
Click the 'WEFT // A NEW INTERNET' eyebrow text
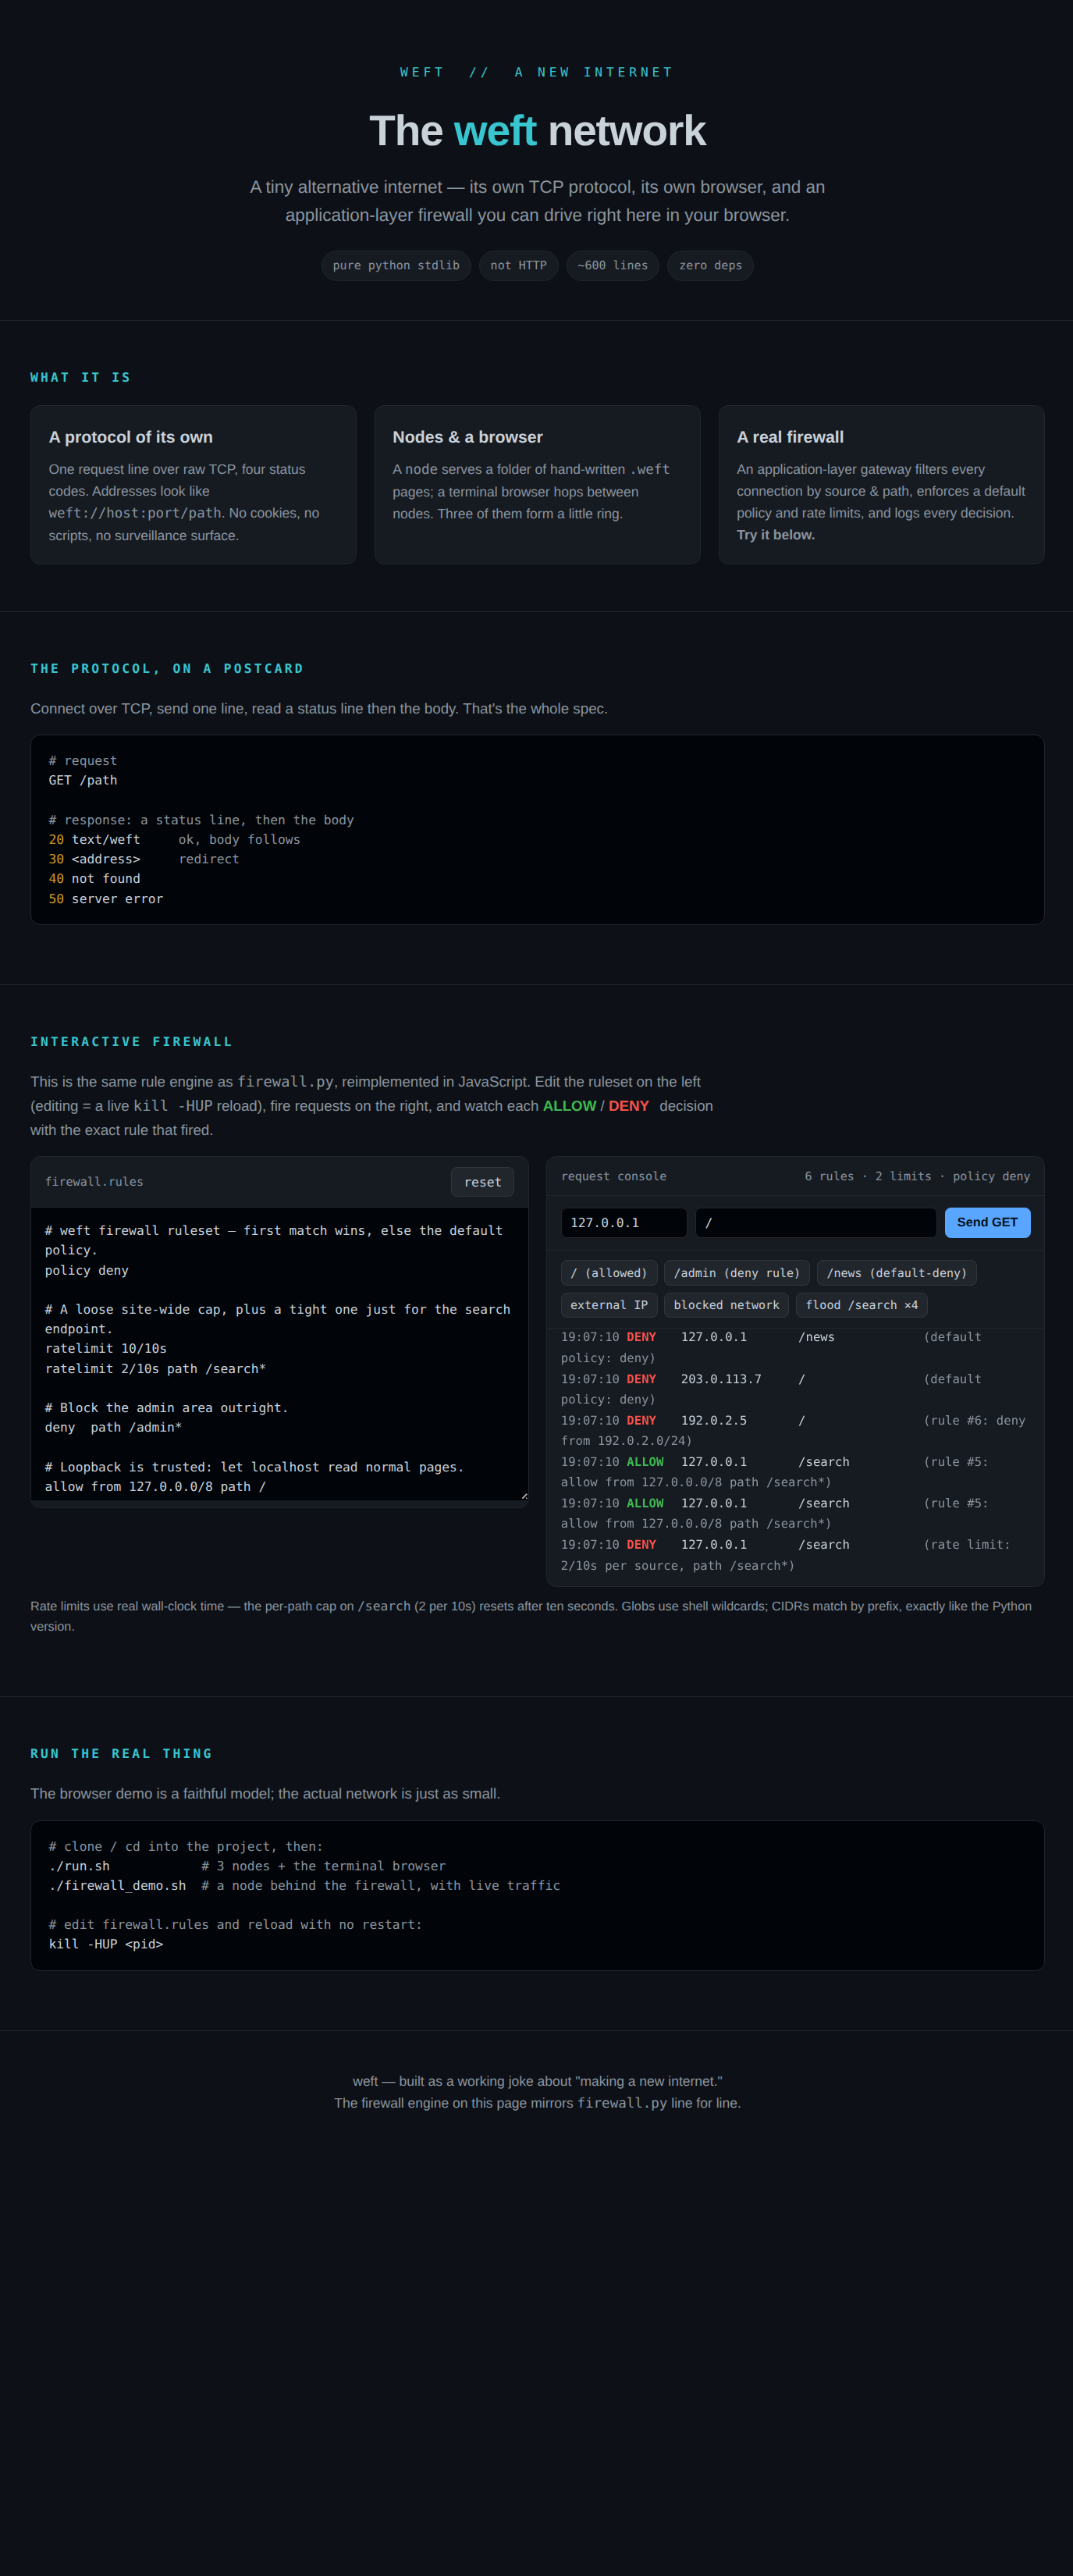(537, 72)
